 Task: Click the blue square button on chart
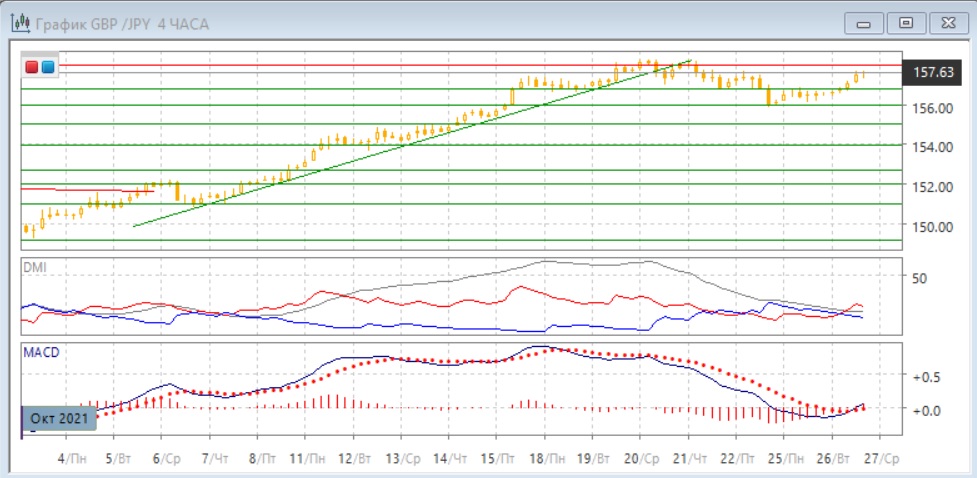tap(47, 67)
